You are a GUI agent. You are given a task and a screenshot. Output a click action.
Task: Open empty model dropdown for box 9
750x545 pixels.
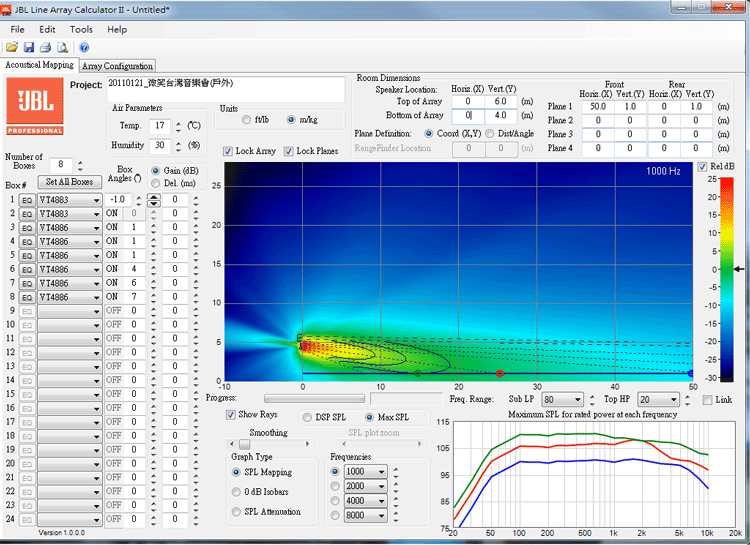69,311
